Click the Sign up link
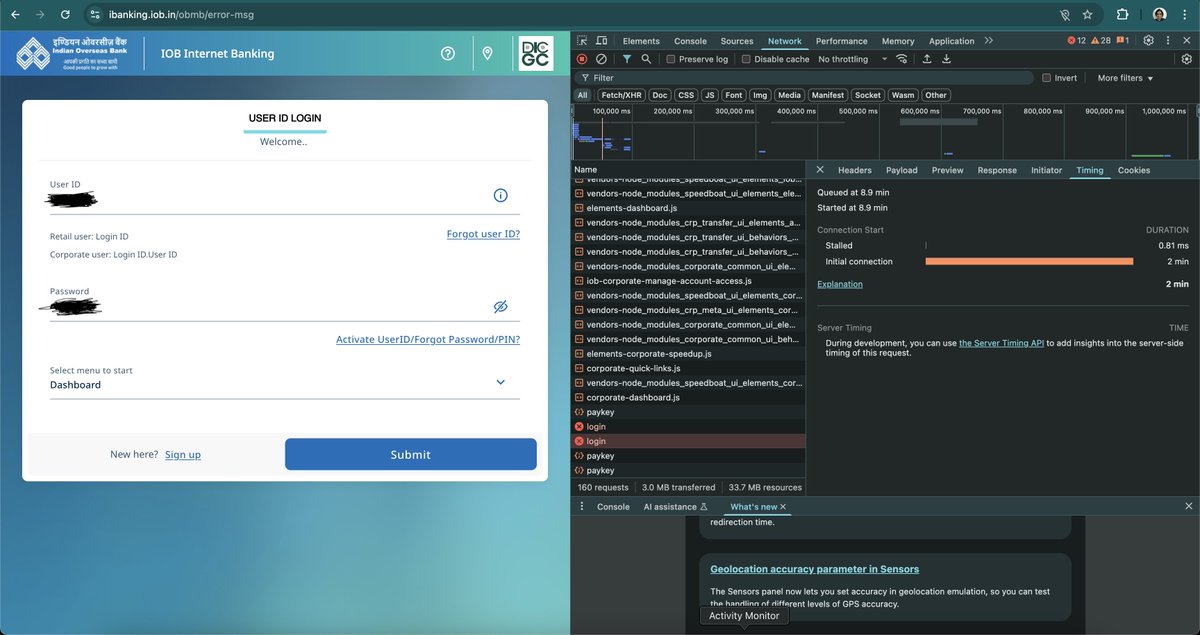Screen dimensions: 1200x635 point(183,455)
